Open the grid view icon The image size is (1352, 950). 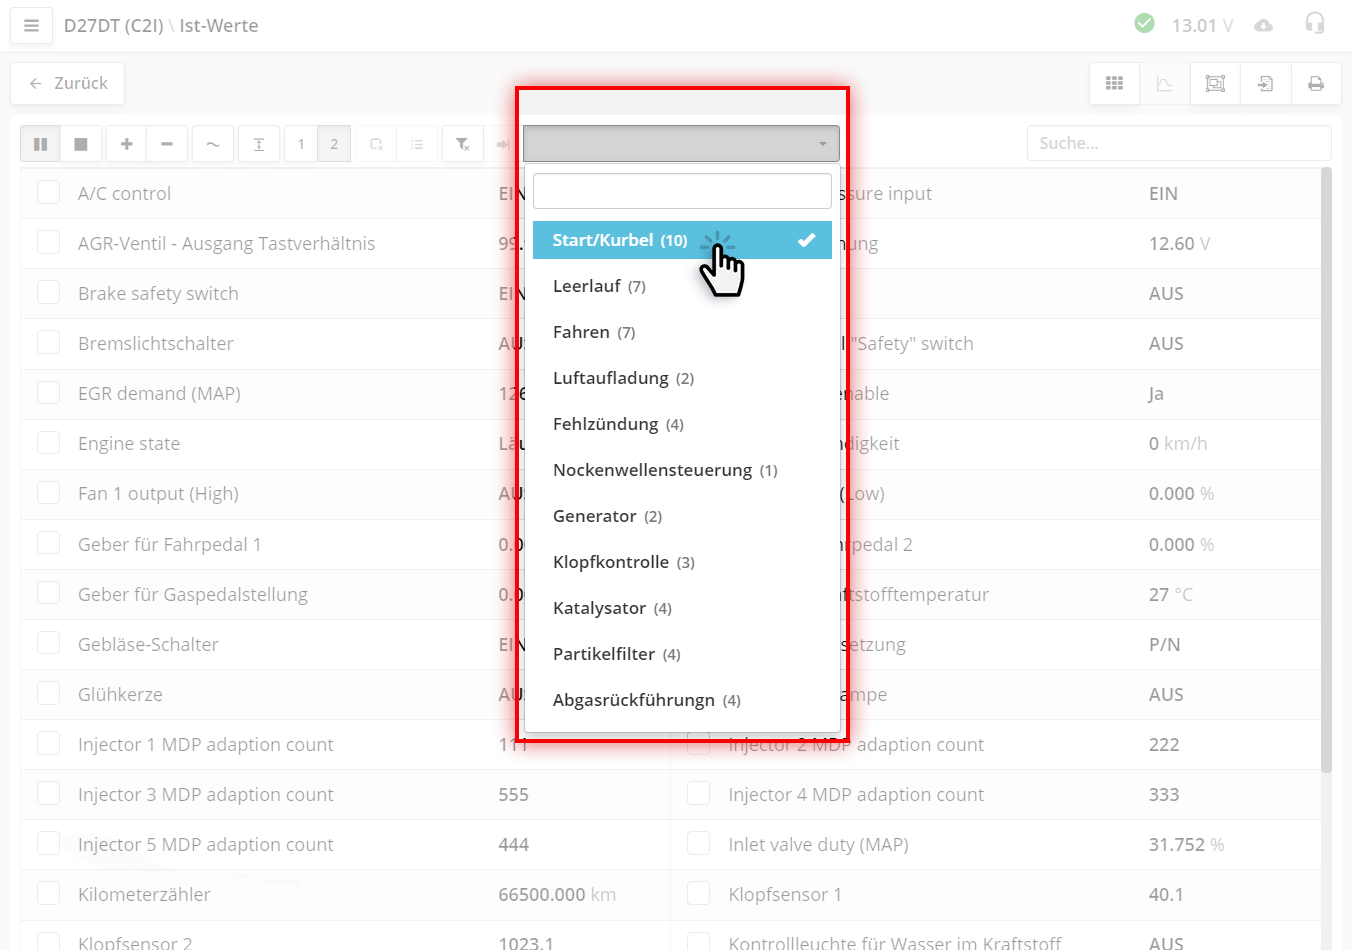pyautogui.click(x=1114, y=84)
